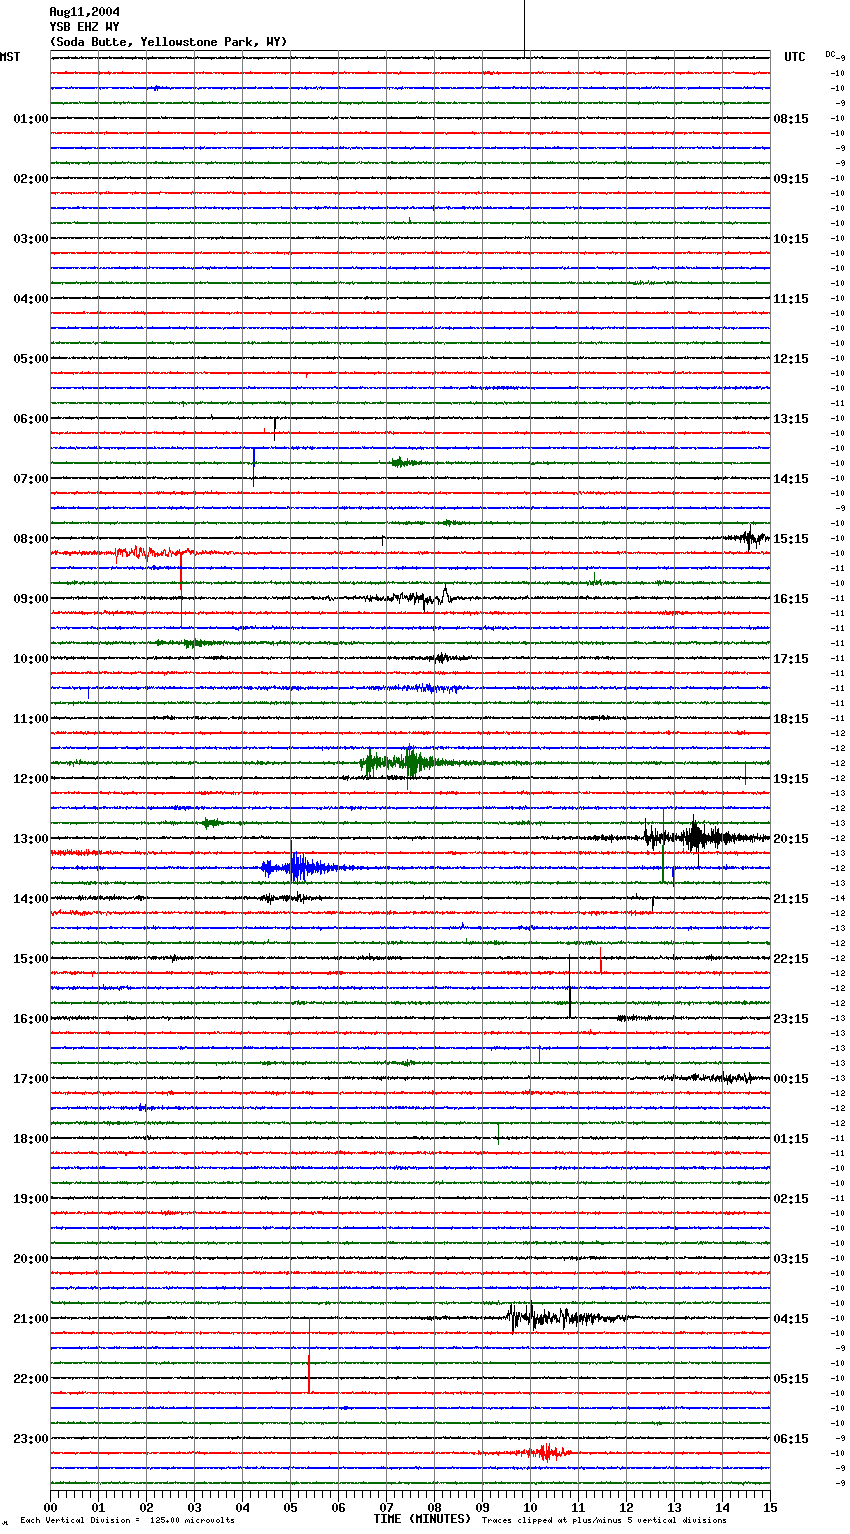
Task: Click the "13:15" UTC time label
Action: [x=791, y=419]
